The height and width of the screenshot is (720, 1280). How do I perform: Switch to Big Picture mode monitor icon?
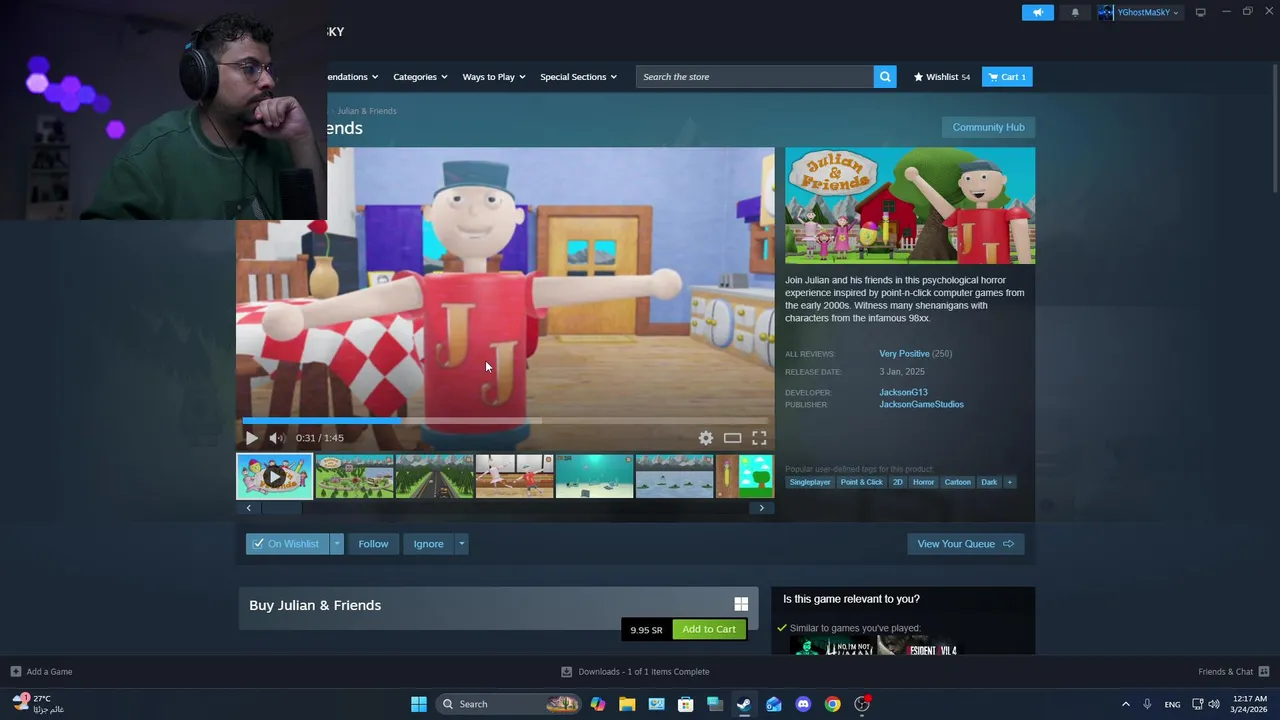click(1200, 12)
